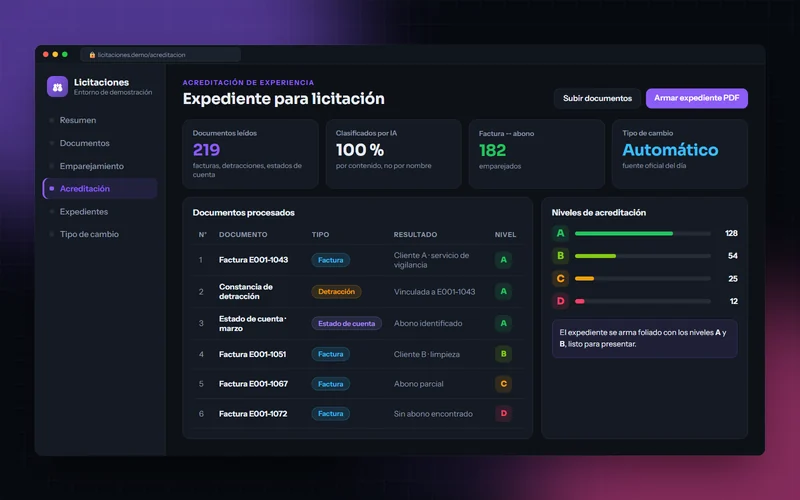Click the Factura abono 182 card

point(537,154)
